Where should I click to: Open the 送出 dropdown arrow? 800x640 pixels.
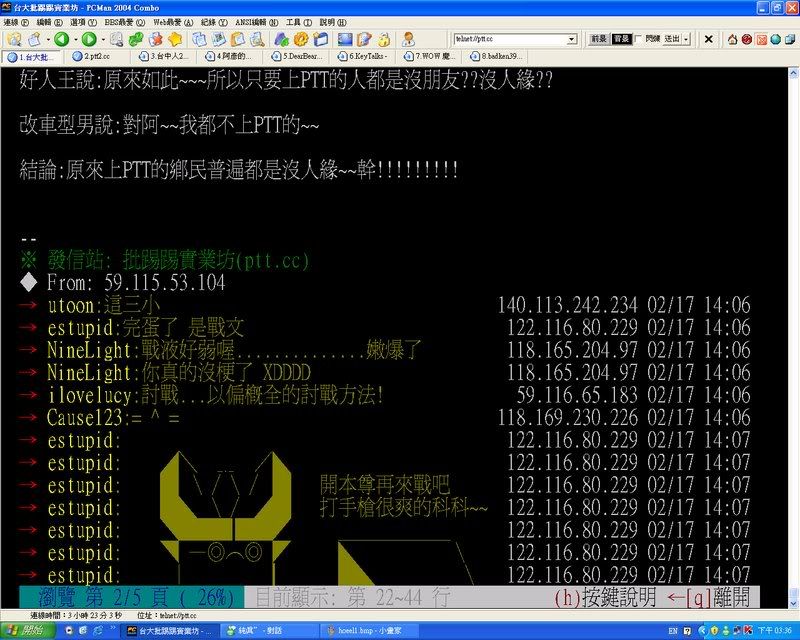pos(685,39)
